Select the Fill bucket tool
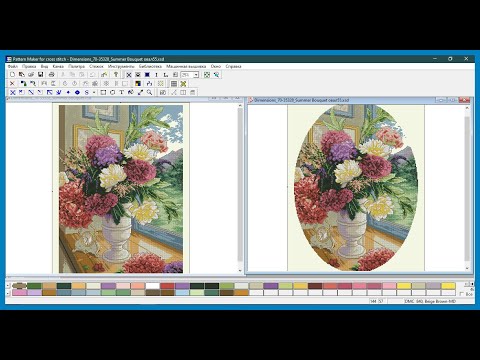Viewport: 480px width, 360px height. pos(131,92)
